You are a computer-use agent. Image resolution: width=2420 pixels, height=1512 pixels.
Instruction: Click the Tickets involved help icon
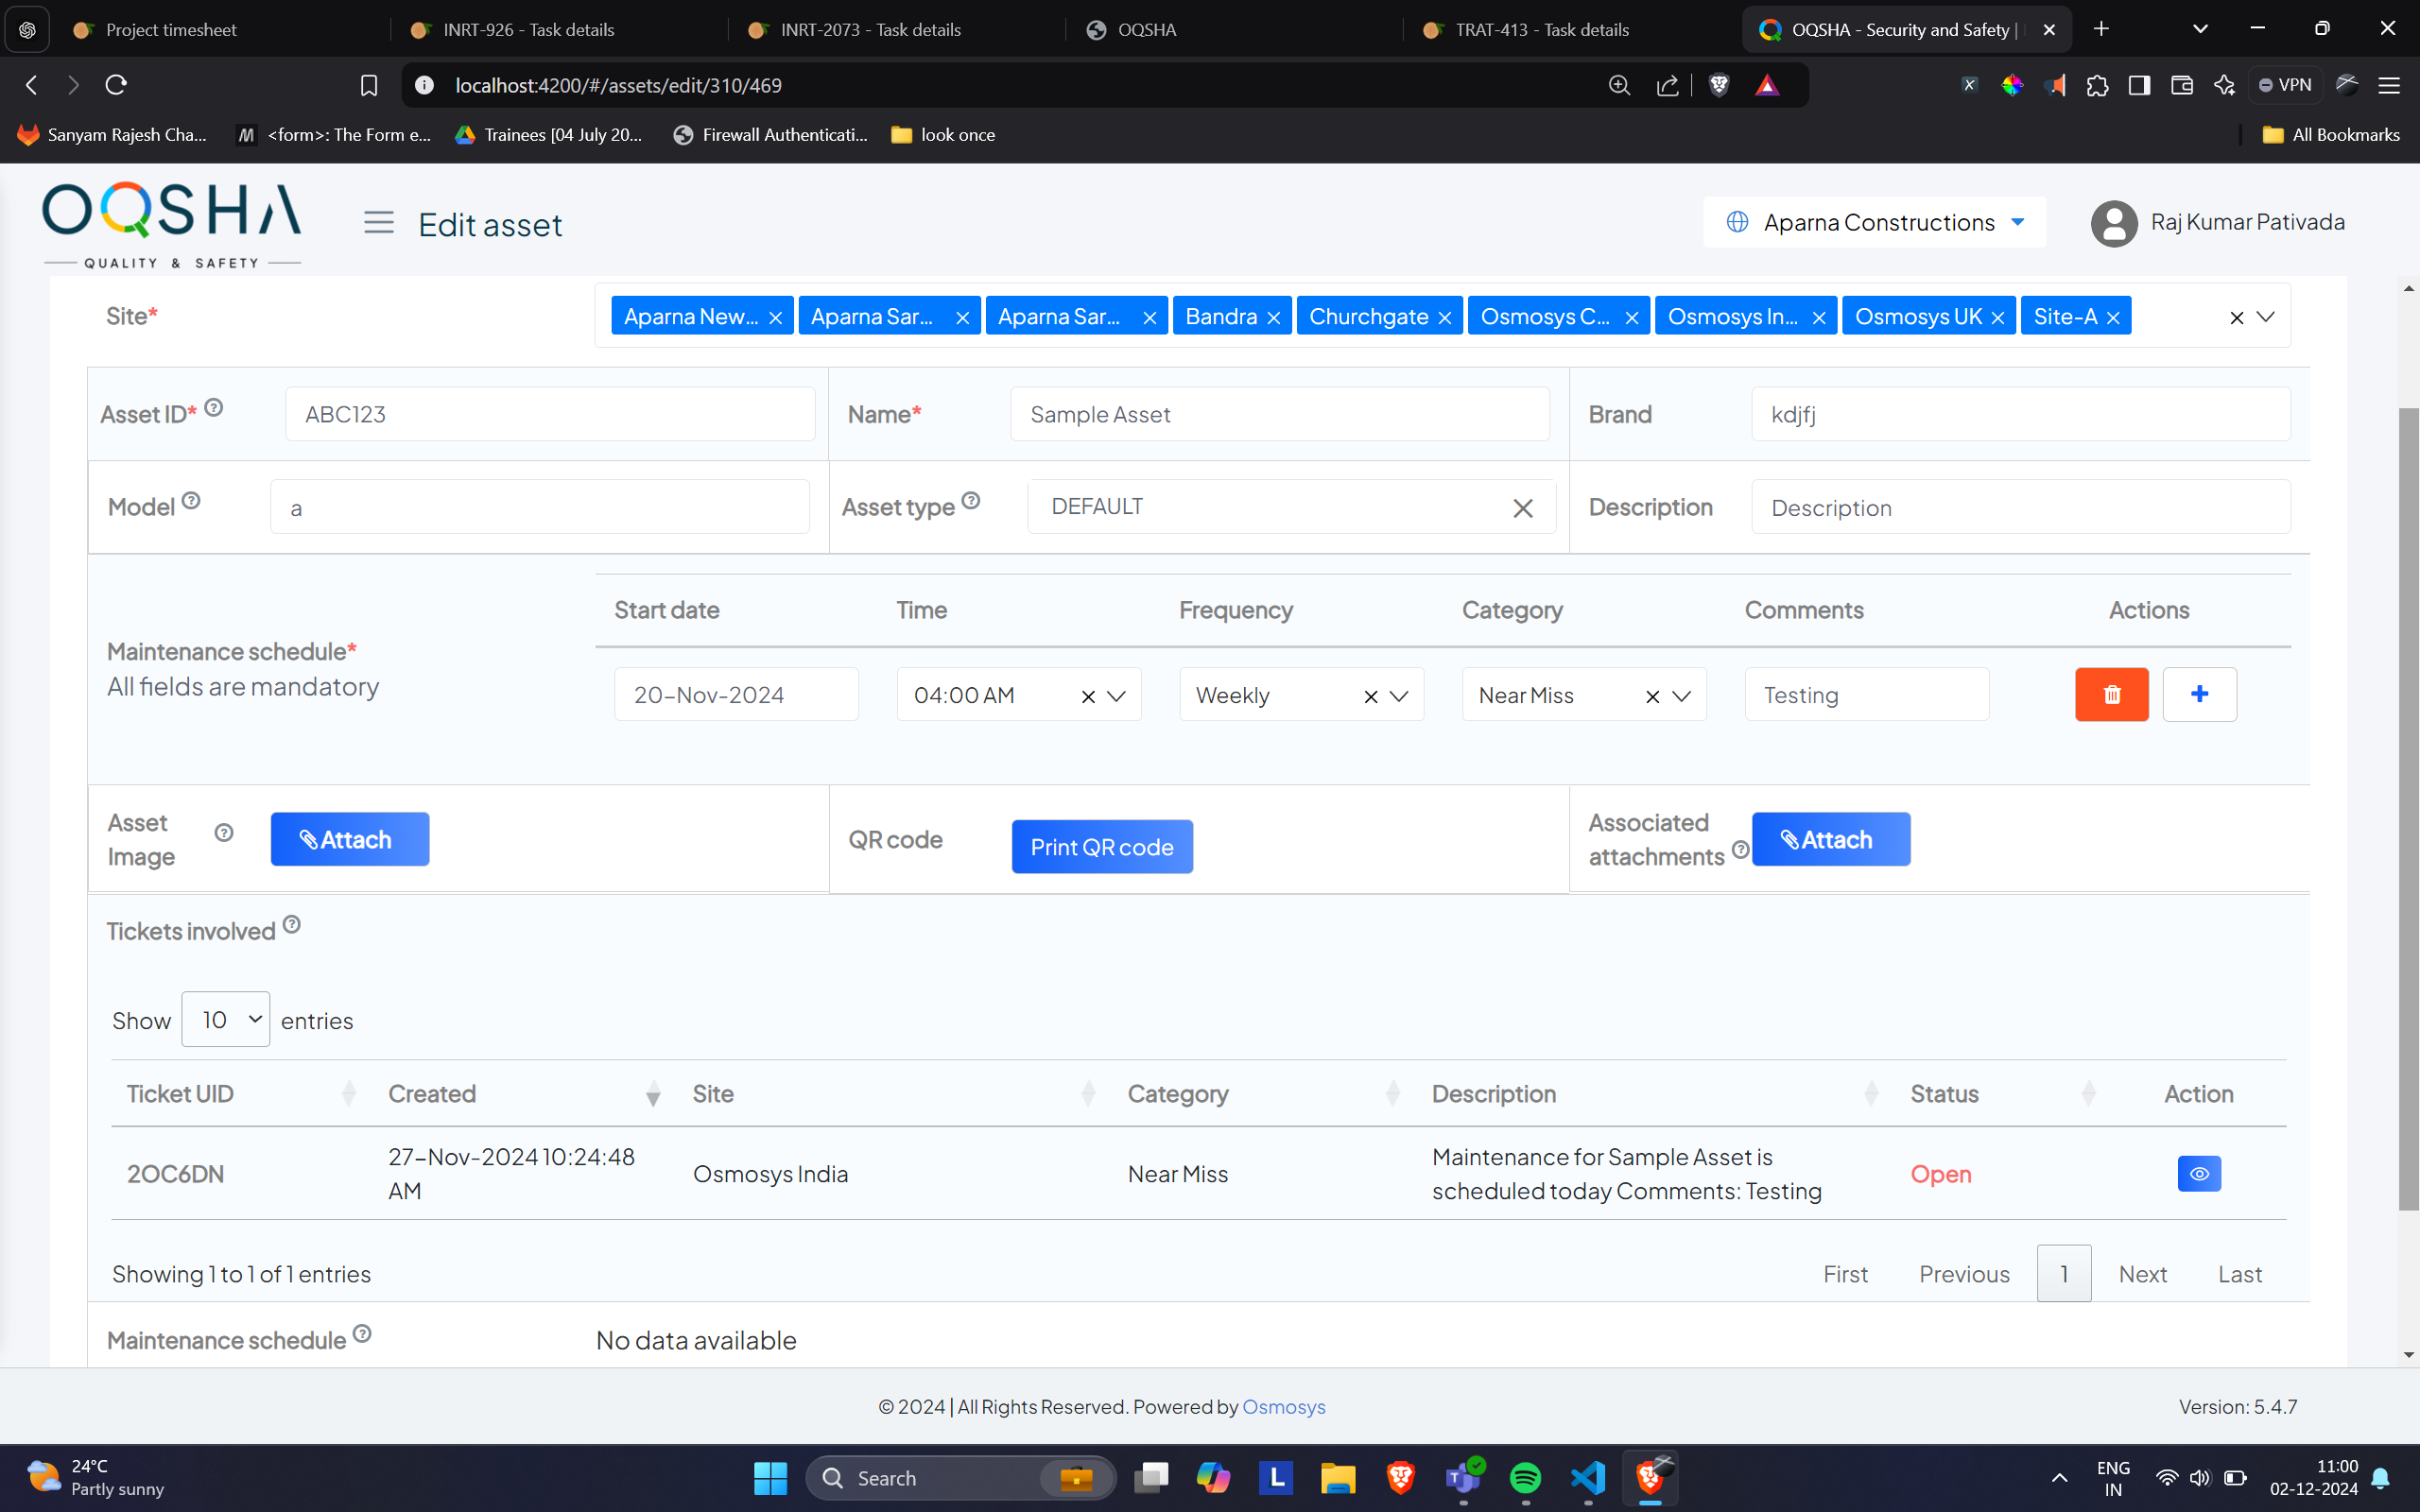(x=291, y=925)
